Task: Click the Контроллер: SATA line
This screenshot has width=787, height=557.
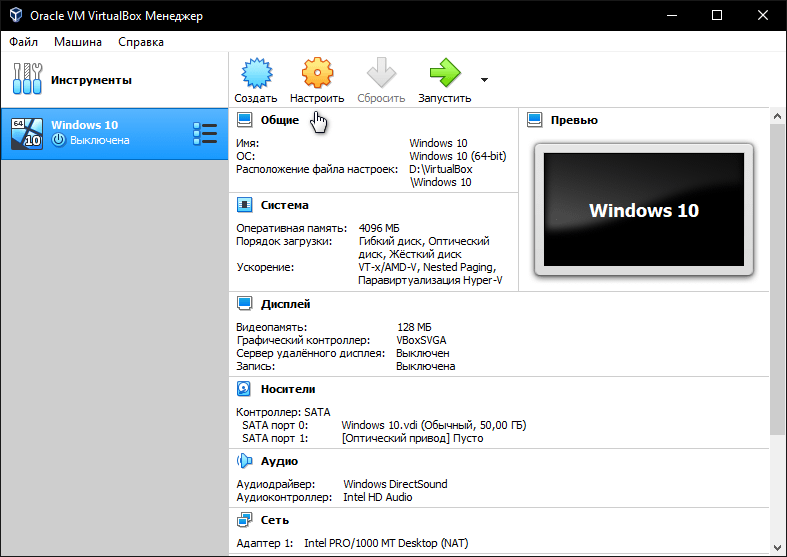Action: (x=283, y=412)
